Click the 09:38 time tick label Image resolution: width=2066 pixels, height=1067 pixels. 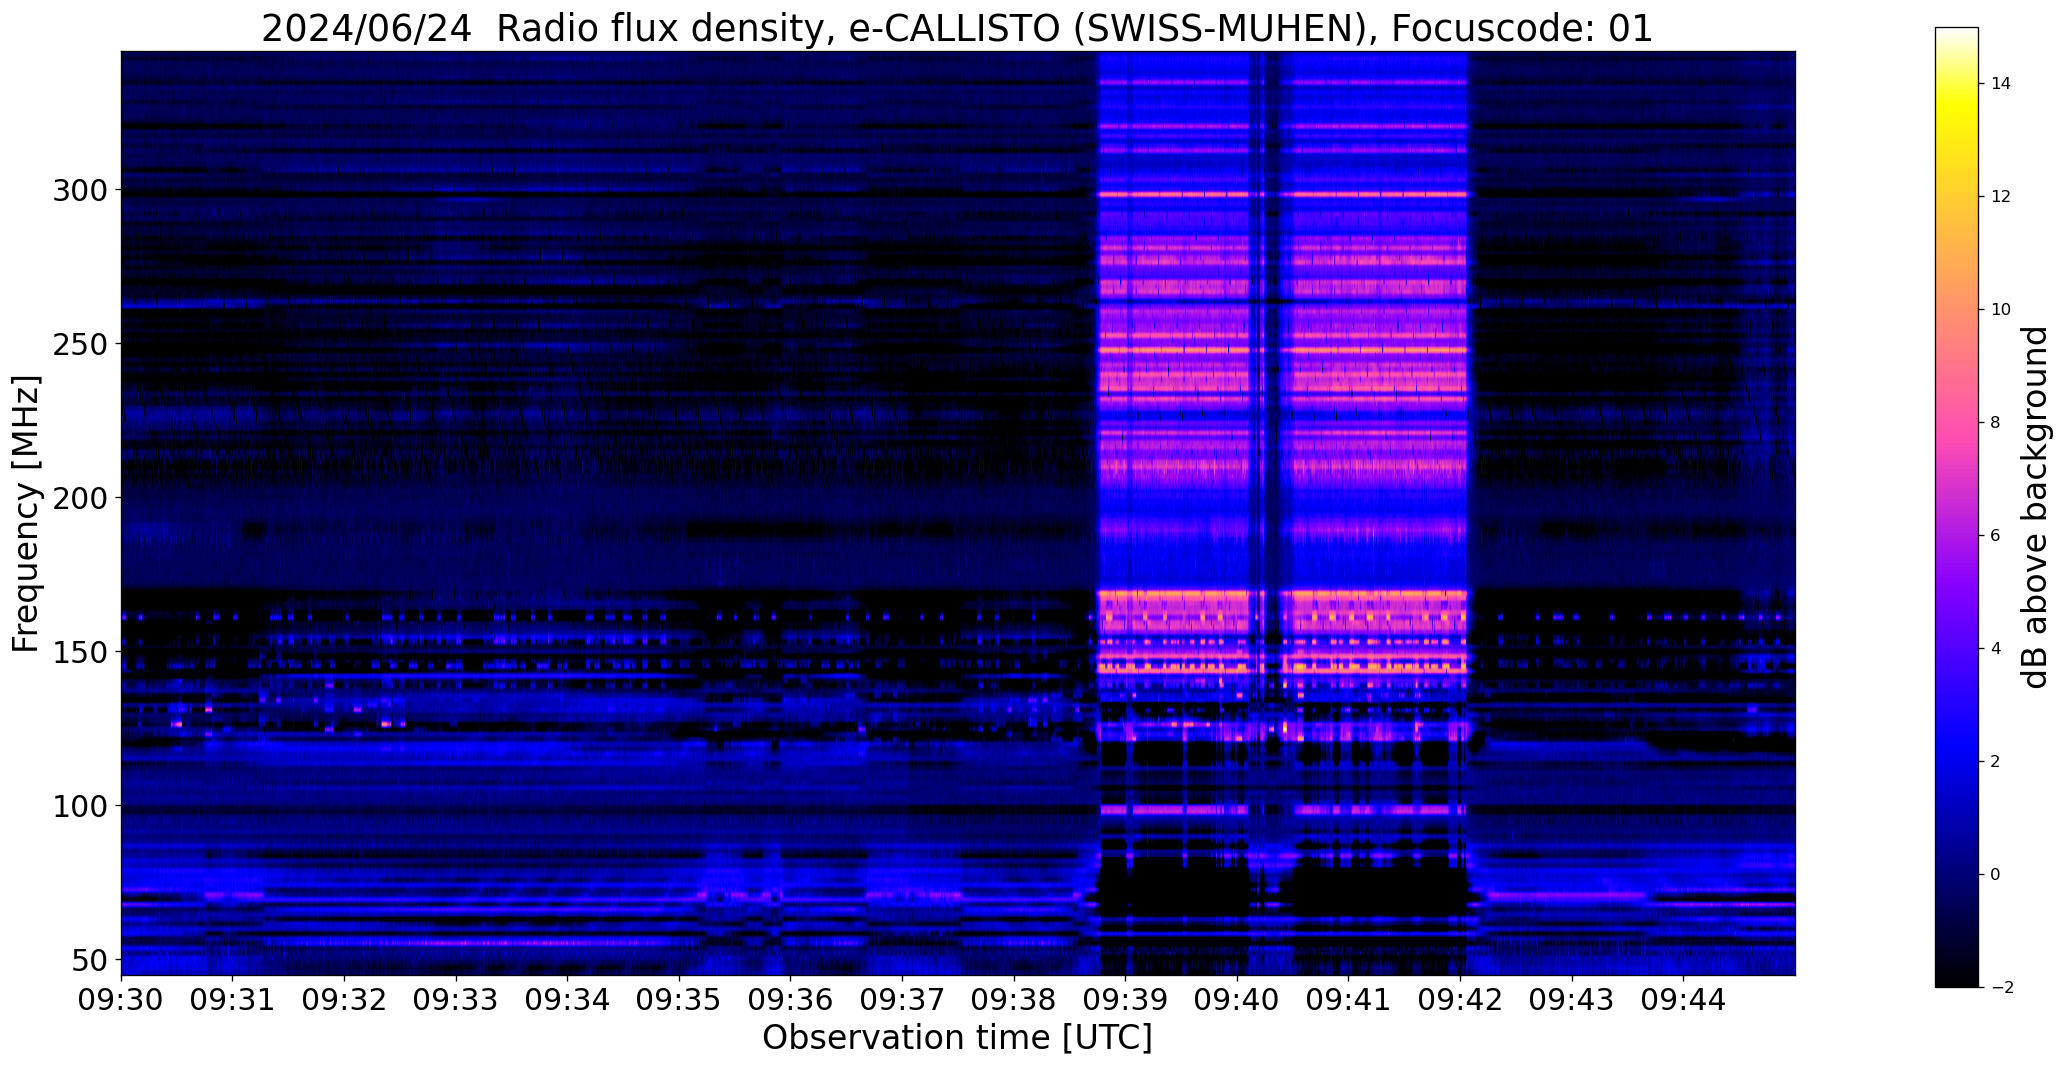point(1014,1000)
